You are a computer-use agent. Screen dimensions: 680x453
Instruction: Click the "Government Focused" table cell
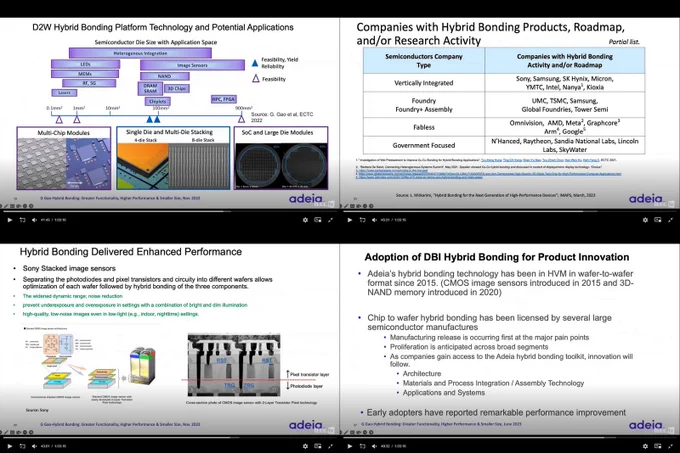click(424, 145)
